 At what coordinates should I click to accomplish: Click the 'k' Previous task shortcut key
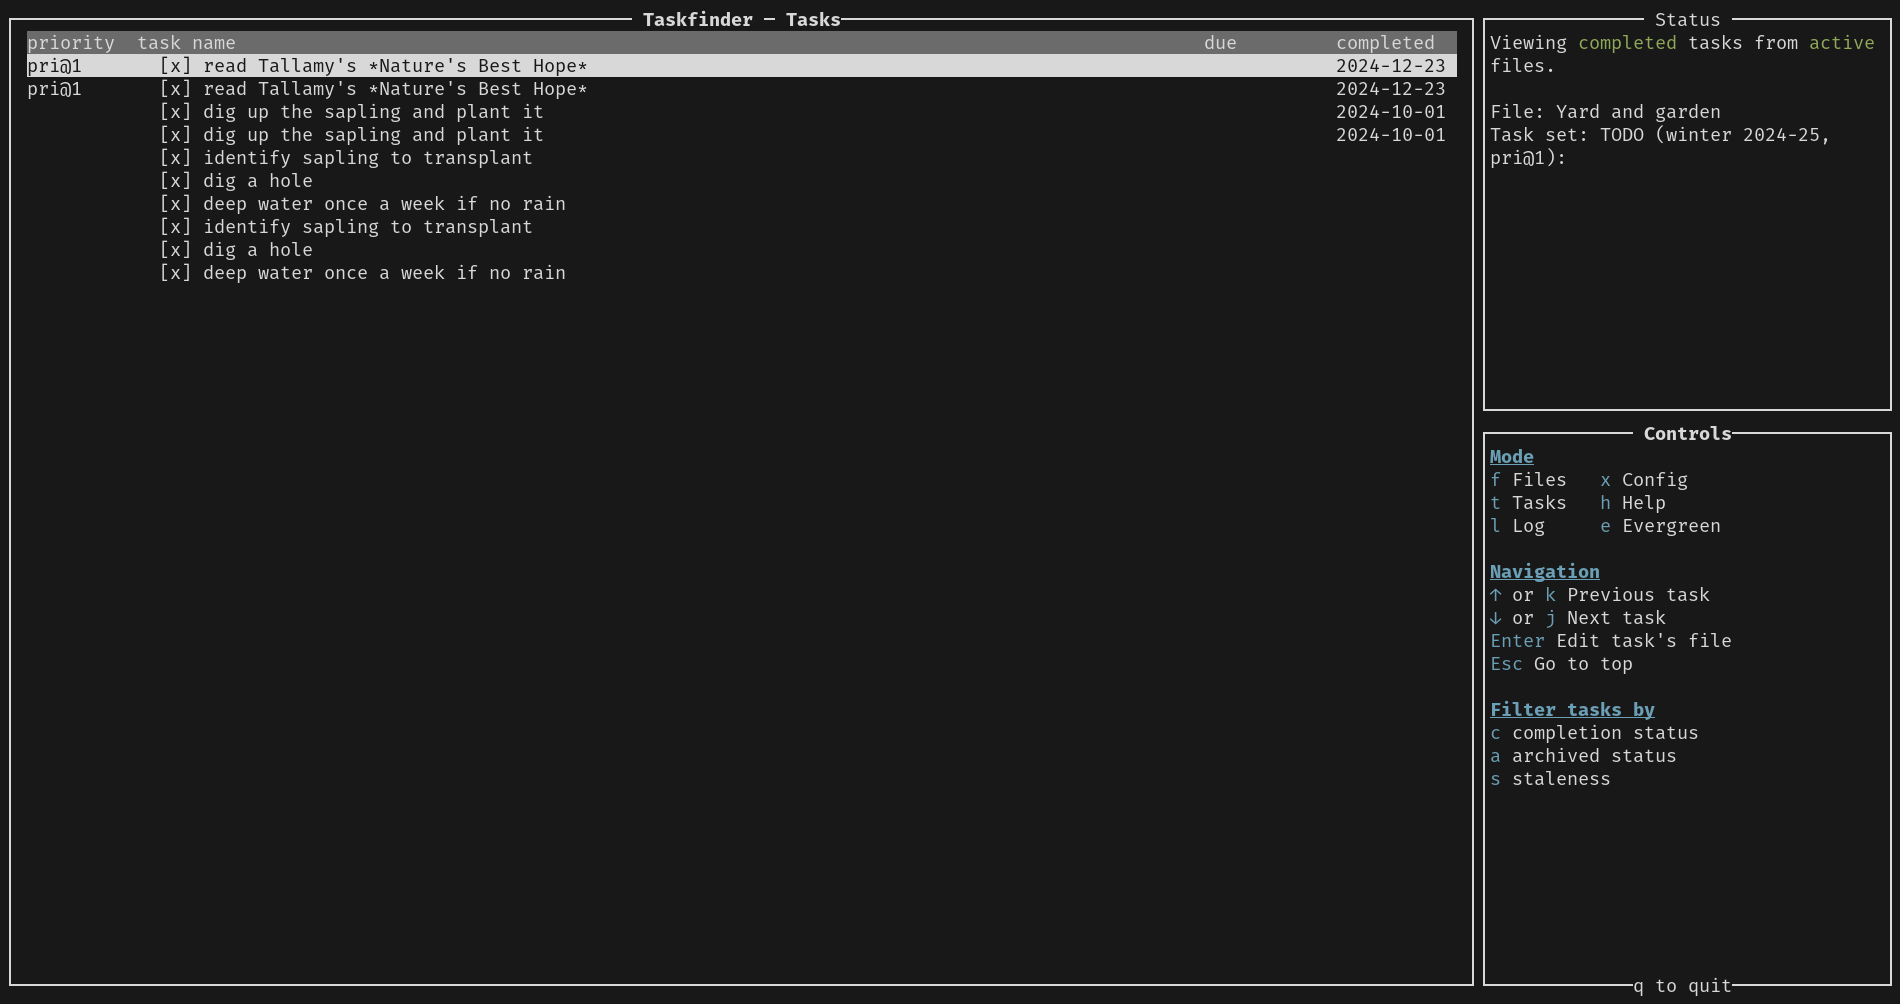coord(1550,595)
